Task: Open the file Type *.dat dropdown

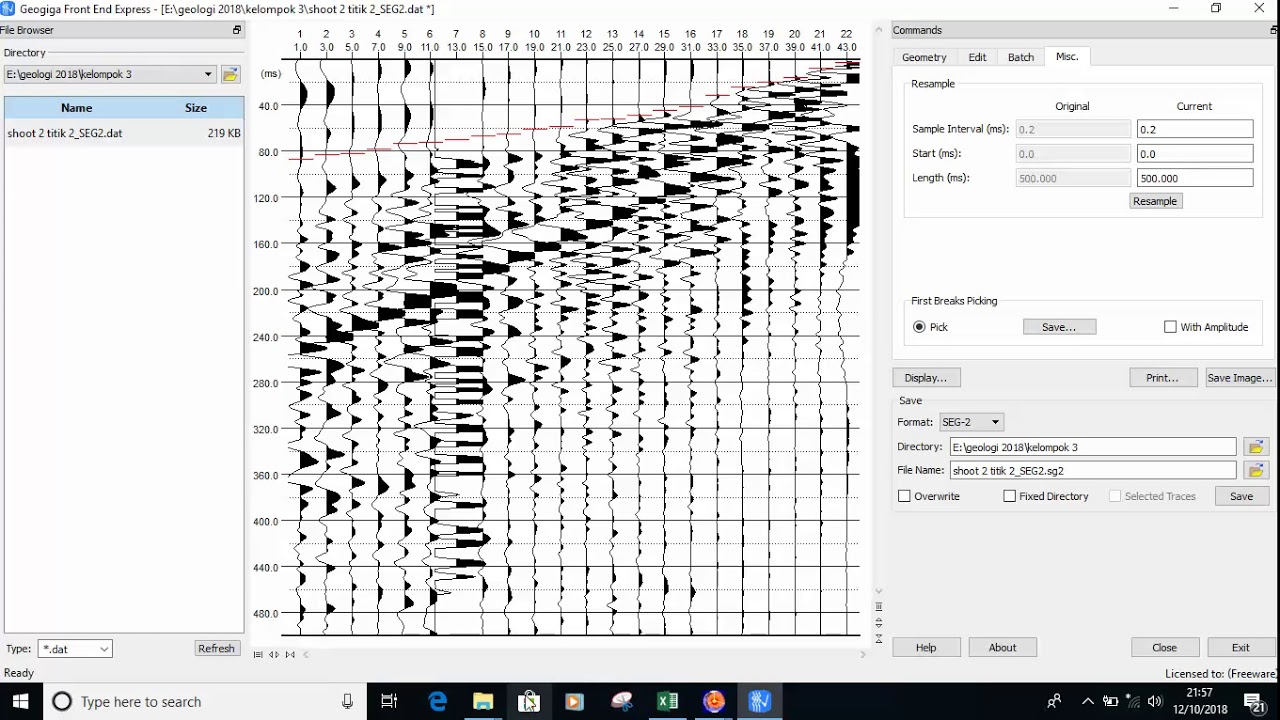Action: point(104,649)
